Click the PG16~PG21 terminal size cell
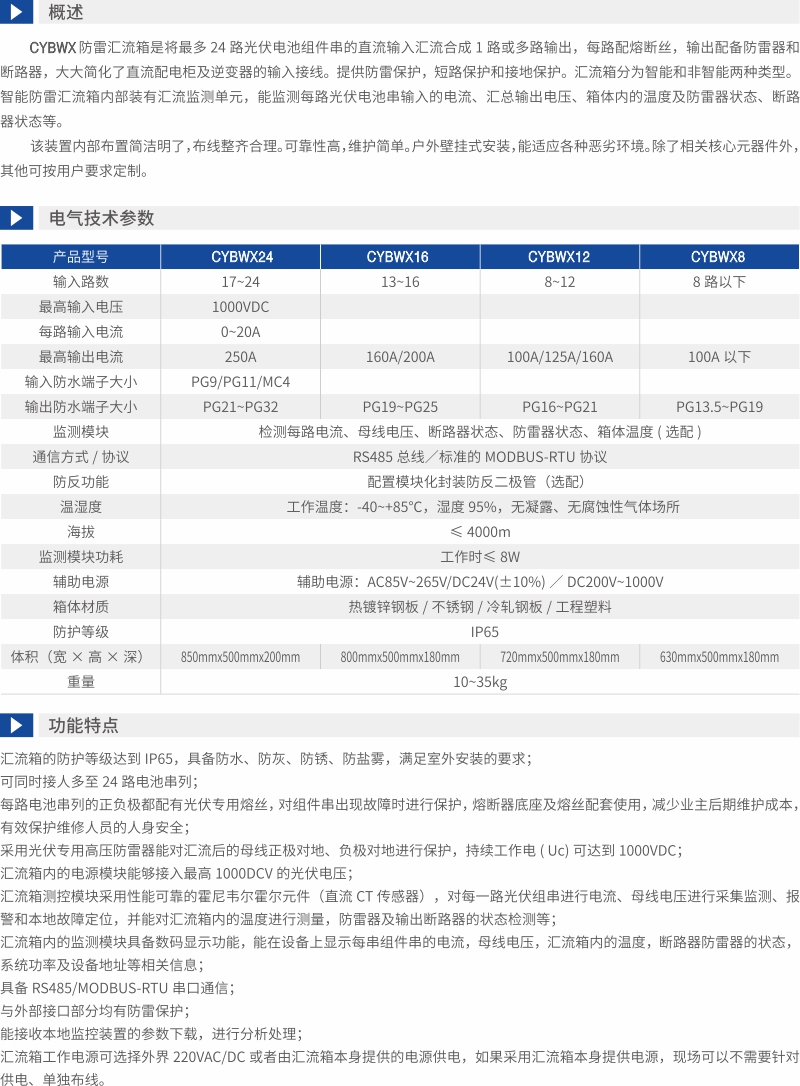This screenshot has width=800, height=1086. 560,407
